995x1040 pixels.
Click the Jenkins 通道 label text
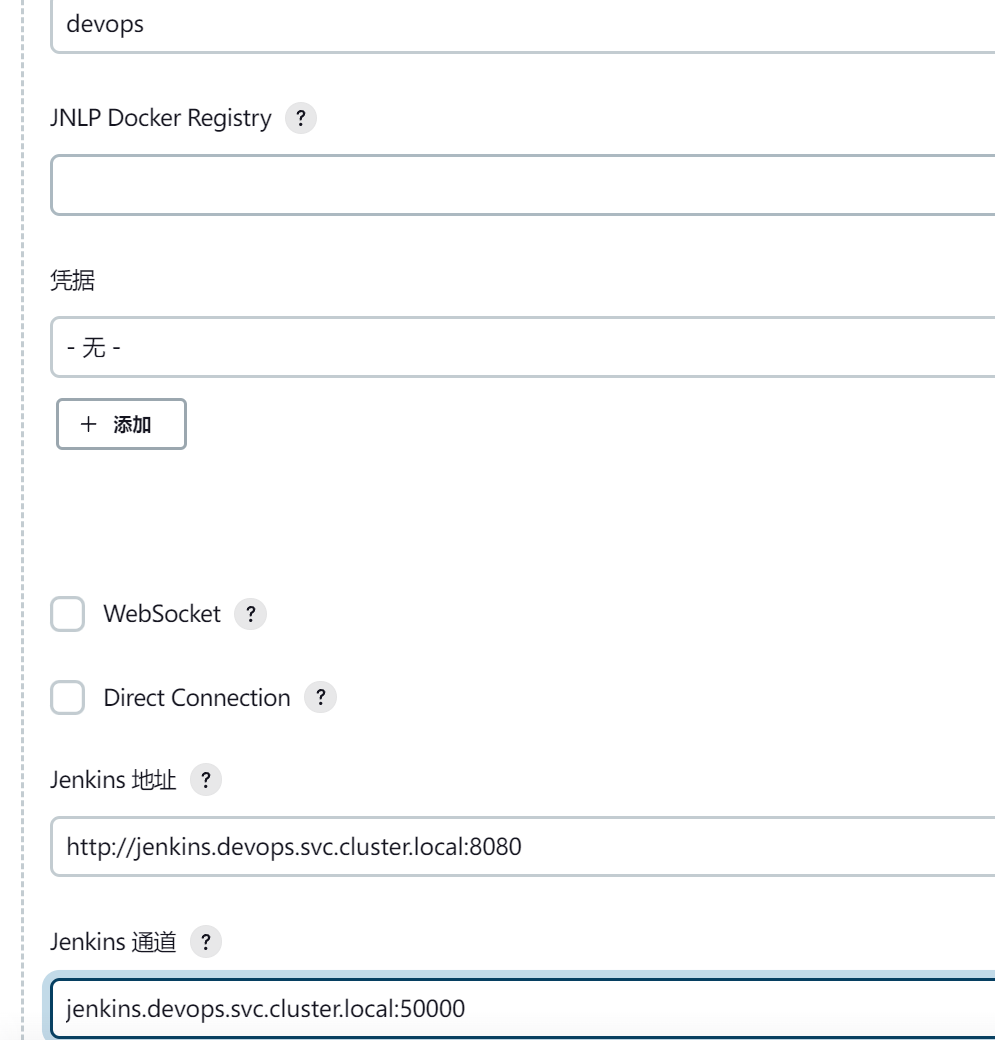point(113,942)
